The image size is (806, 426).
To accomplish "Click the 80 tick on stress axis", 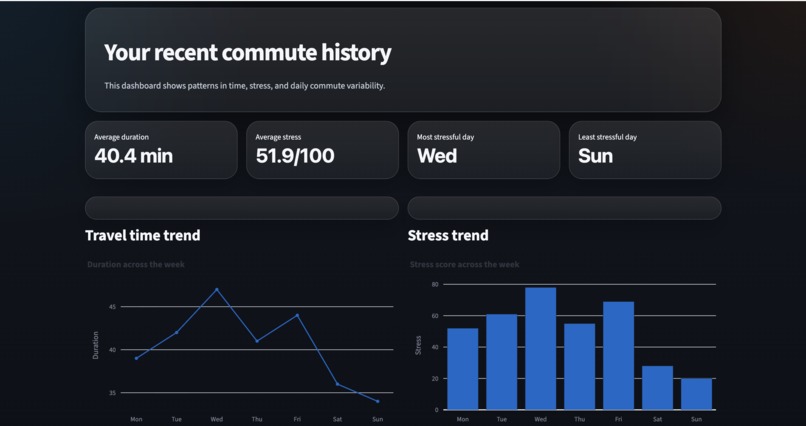I will (435, 284).
